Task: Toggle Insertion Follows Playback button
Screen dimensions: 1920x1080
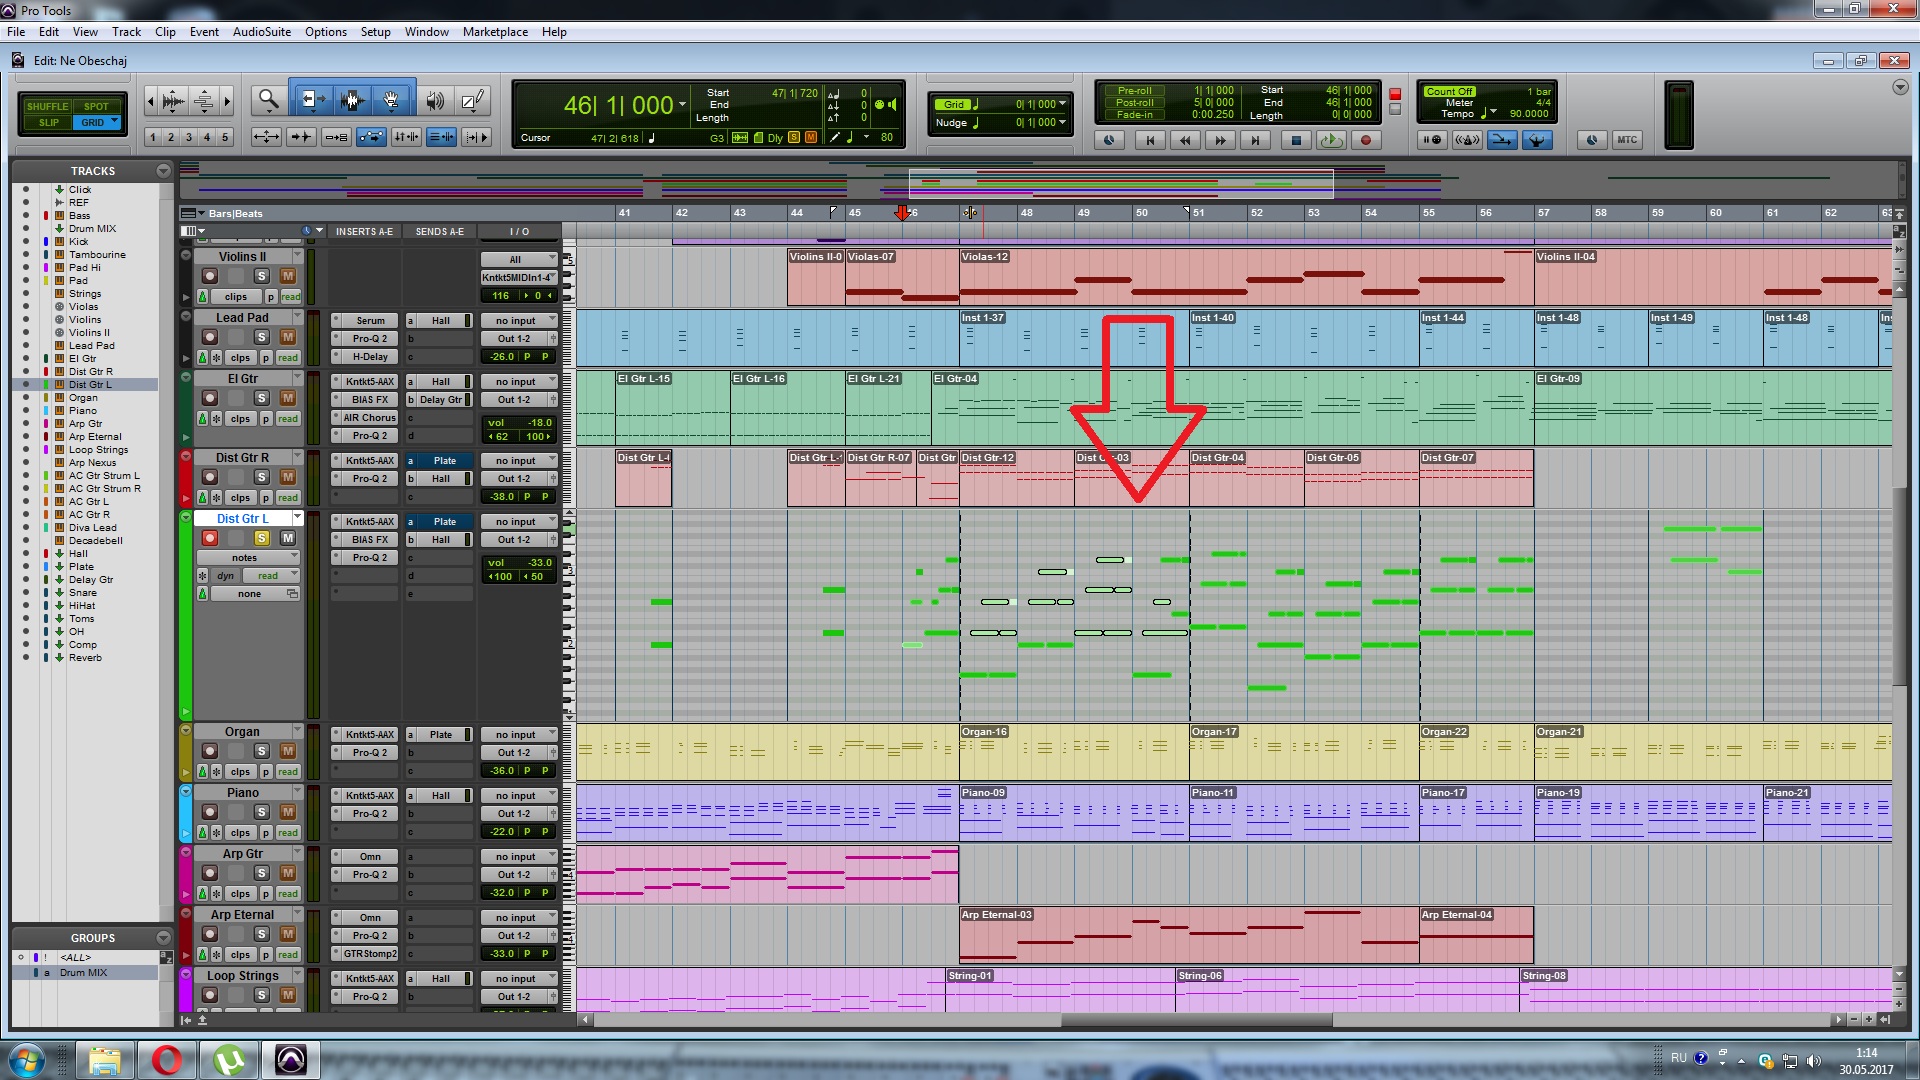Action: coord(476,137)
